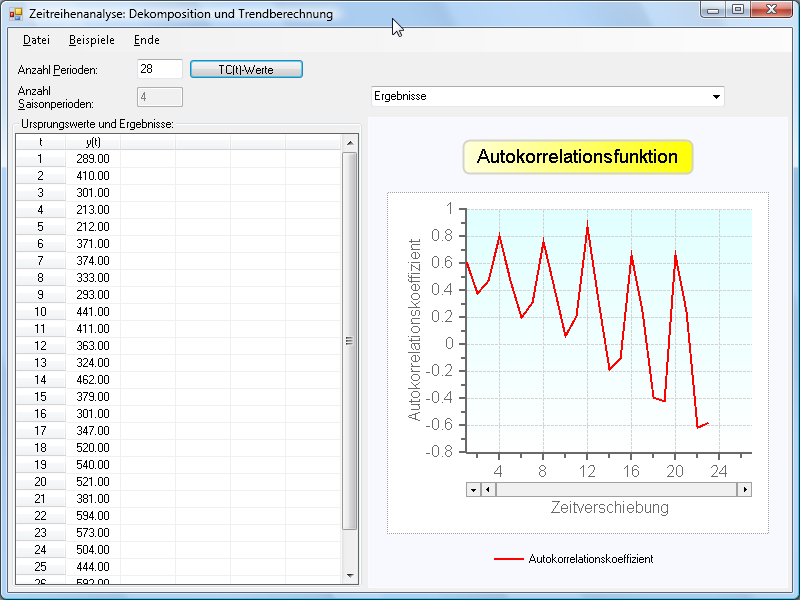Minimize the Zeitreihenanalyse window
800x600 pixels.
713,10
